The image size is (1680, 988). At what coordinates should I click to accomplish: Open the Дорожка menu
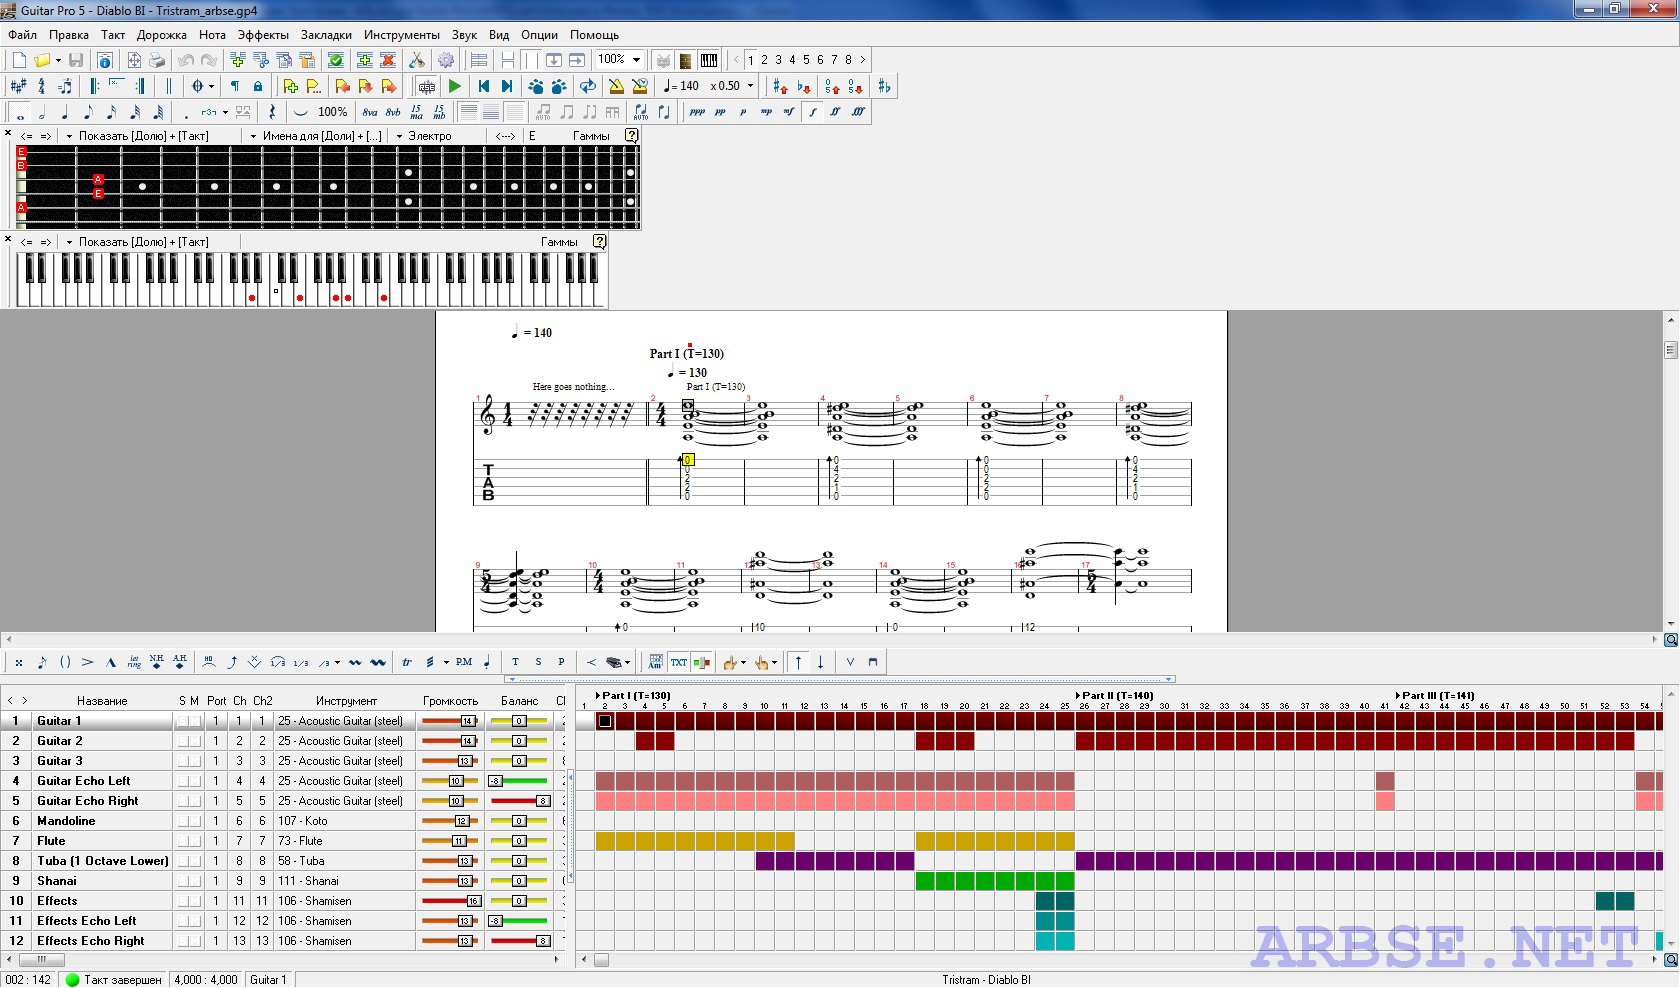pyautogui.click(x=162, y=35)
